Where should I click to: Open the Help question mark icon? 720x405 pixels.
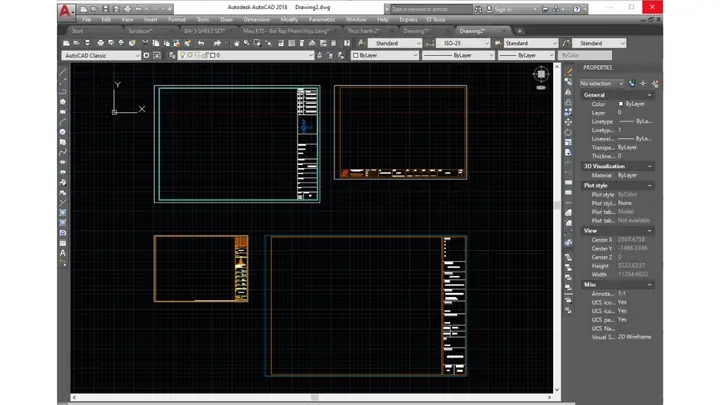577,9
